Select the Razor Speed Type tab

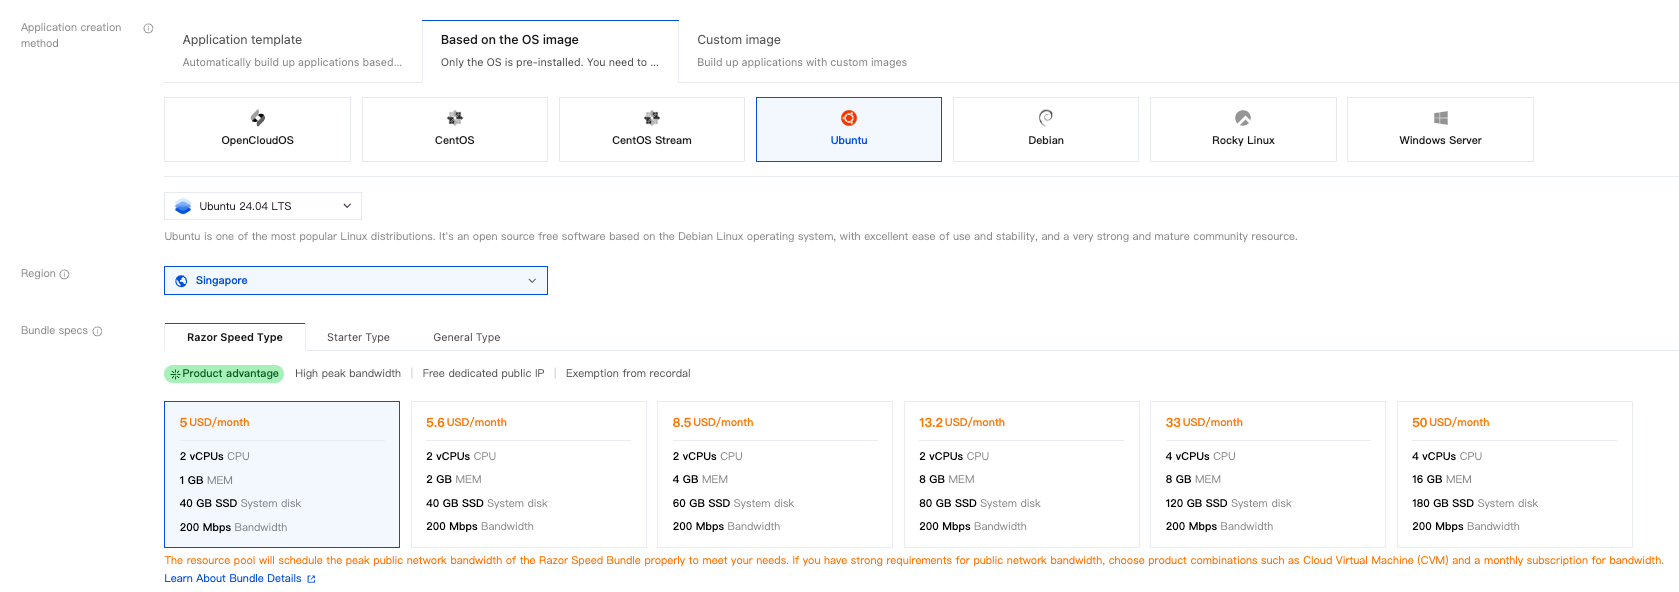(x=235, y=337)
